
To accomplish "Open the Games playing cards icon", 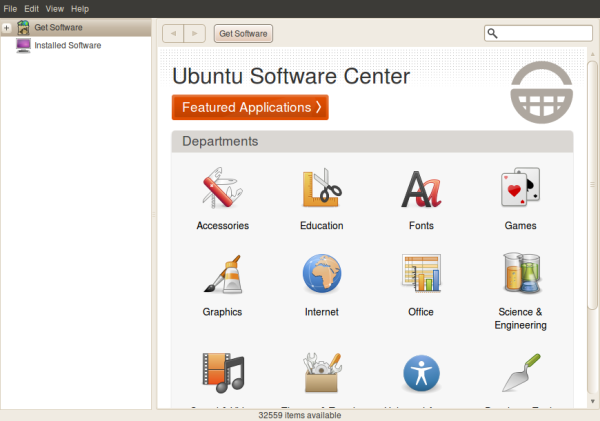I will tap(520, 186).
